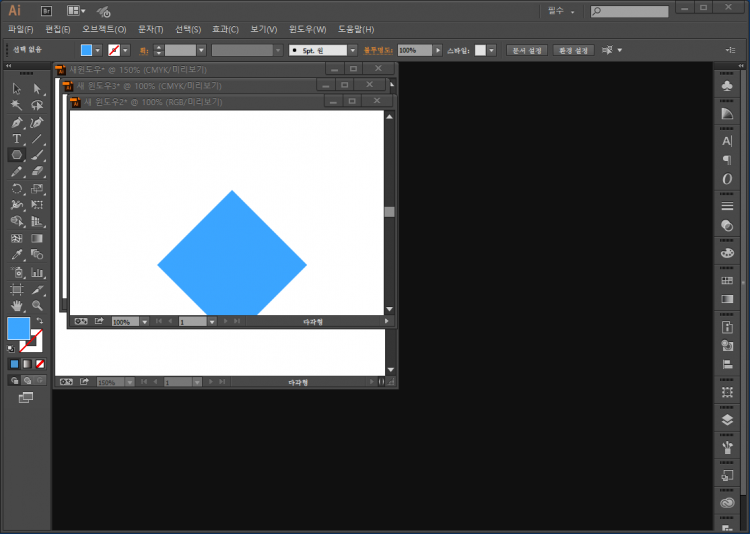Select the Type (T) tool
The width and height of the screenshot is (750, 534).
click(x=17, y=139)
